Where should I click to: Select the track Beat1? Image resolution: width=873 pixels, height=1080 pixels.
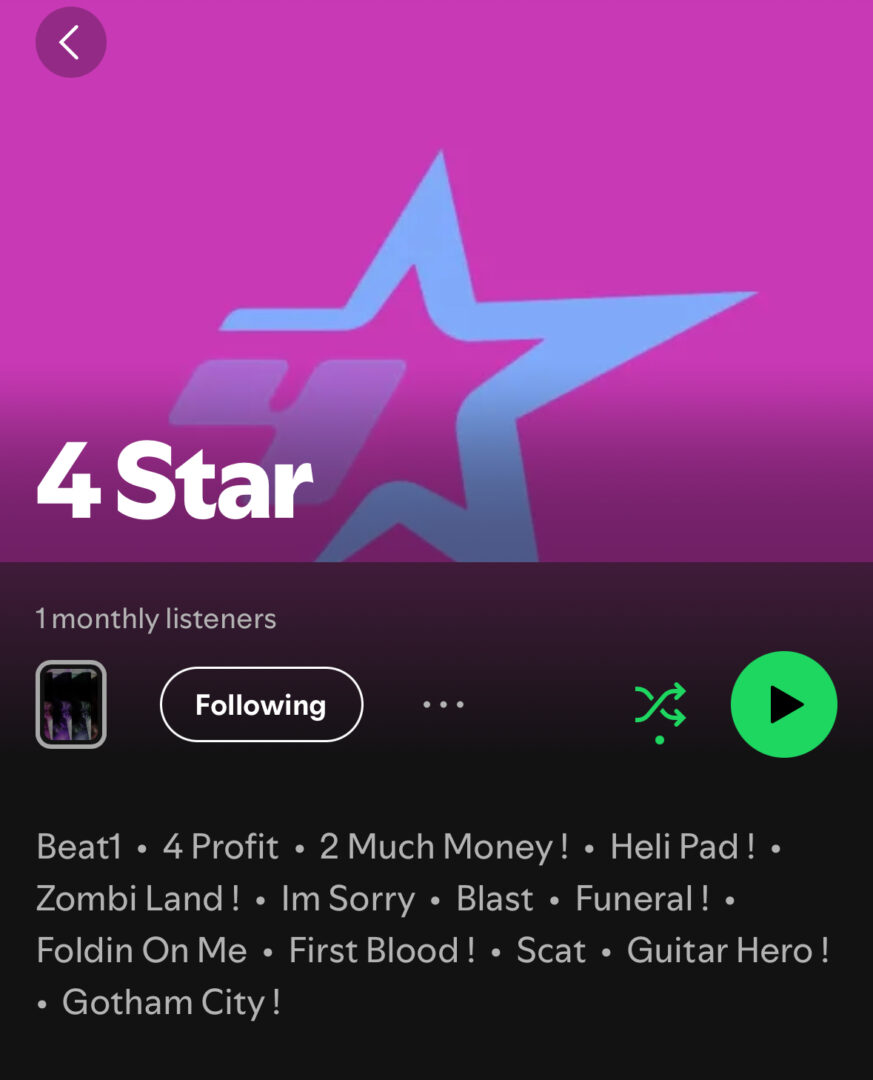79,847
